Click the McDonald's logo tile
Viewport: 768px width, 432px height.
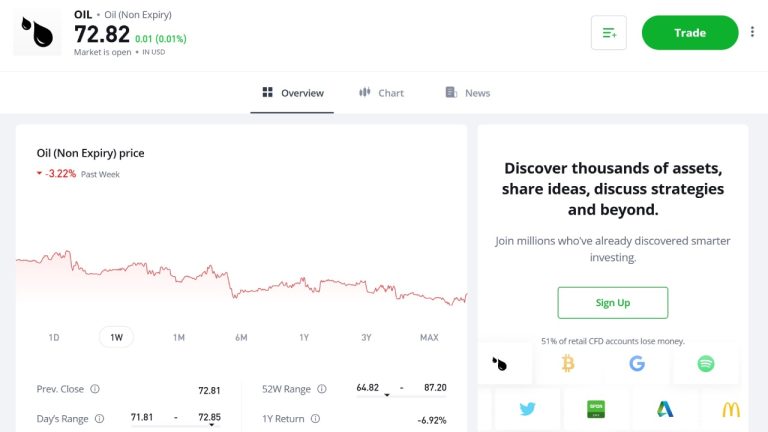pos(731,409)
